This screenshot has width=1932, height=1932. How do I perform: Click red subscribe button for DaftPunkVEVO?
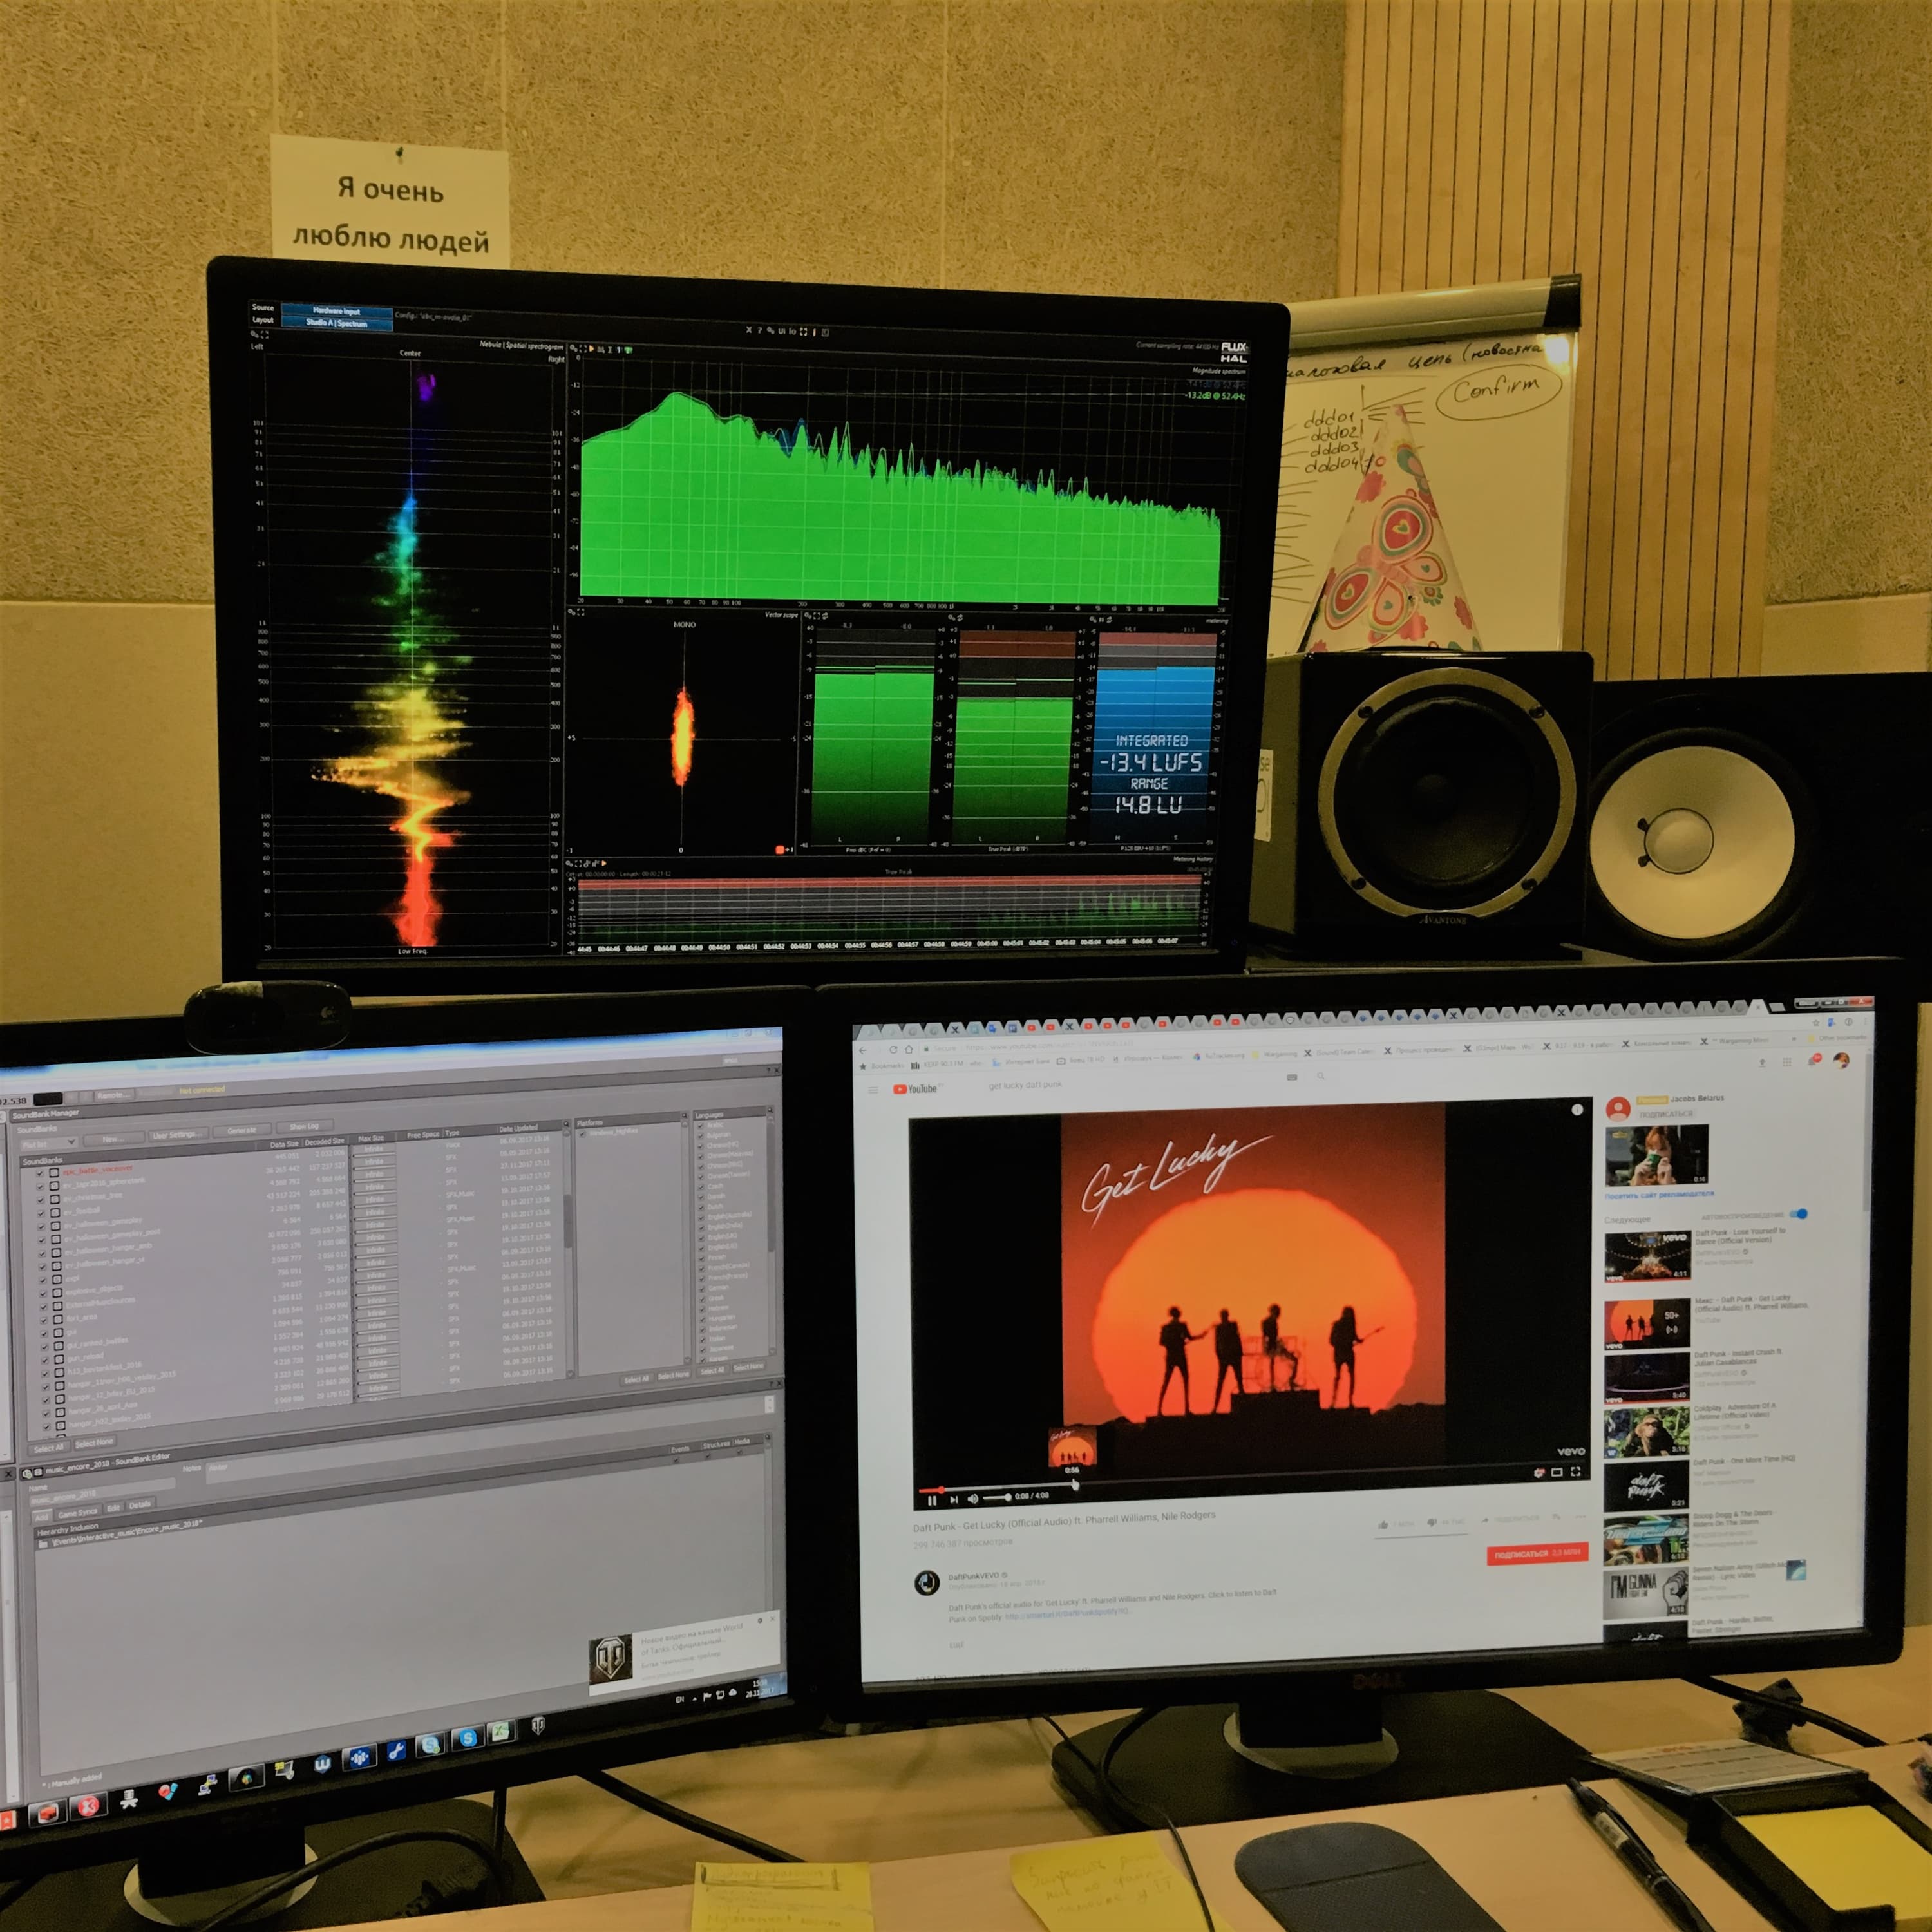[x=1536, y=1554]
